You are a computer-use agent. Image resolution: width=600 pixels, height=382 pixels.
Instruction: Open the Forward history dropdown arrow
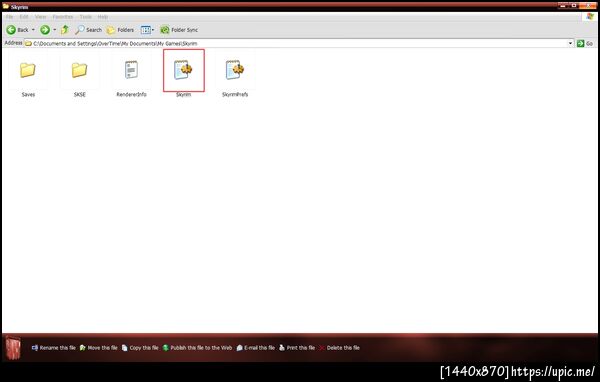(x=54, y=29)
